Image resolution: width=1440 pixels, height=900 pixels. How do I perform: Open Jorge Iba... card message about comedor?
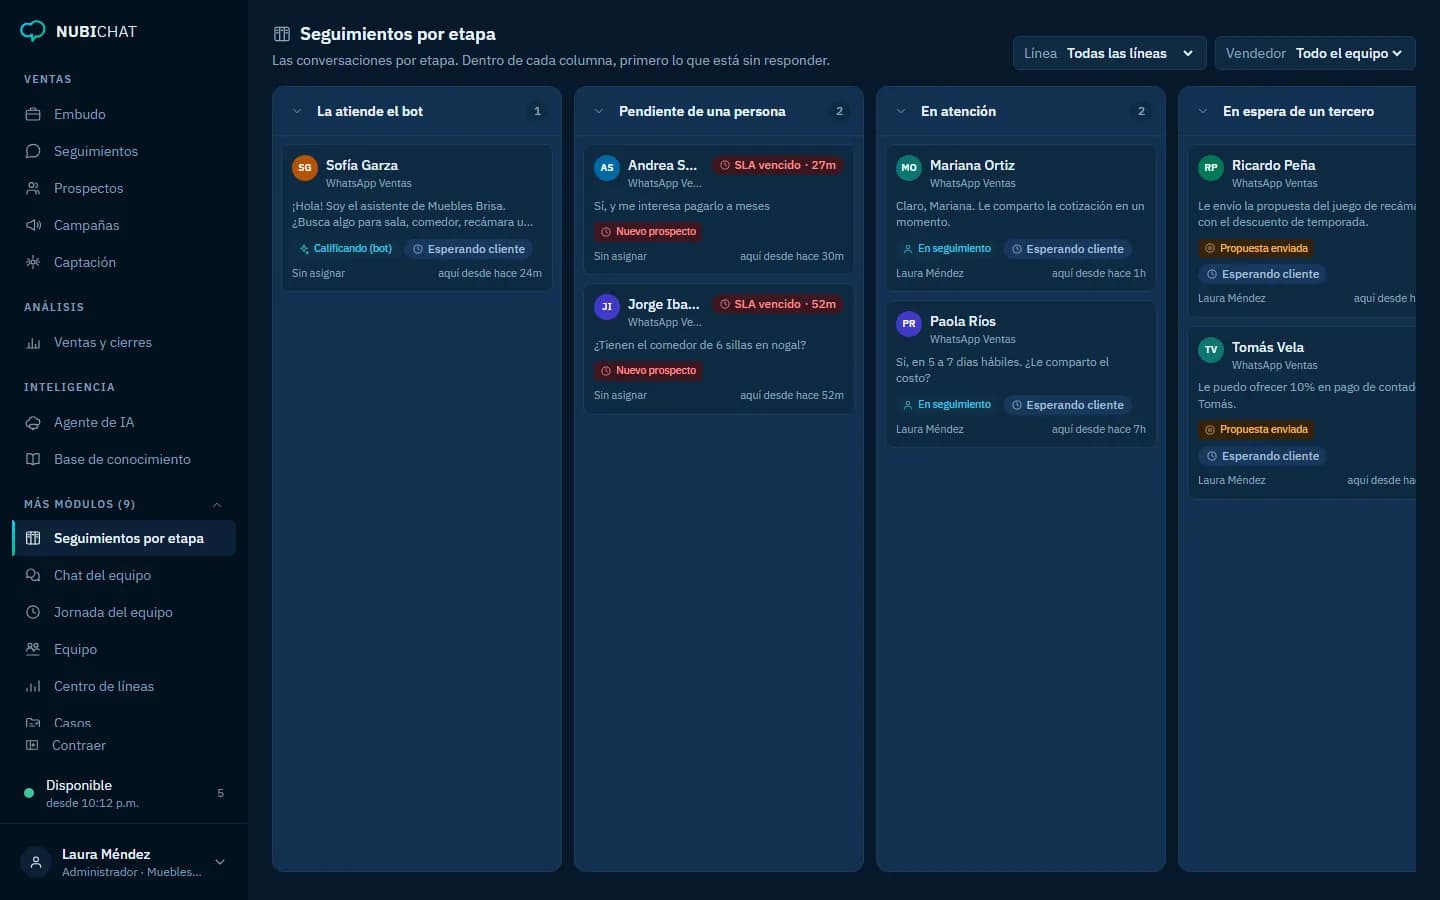tap(700, 345)
